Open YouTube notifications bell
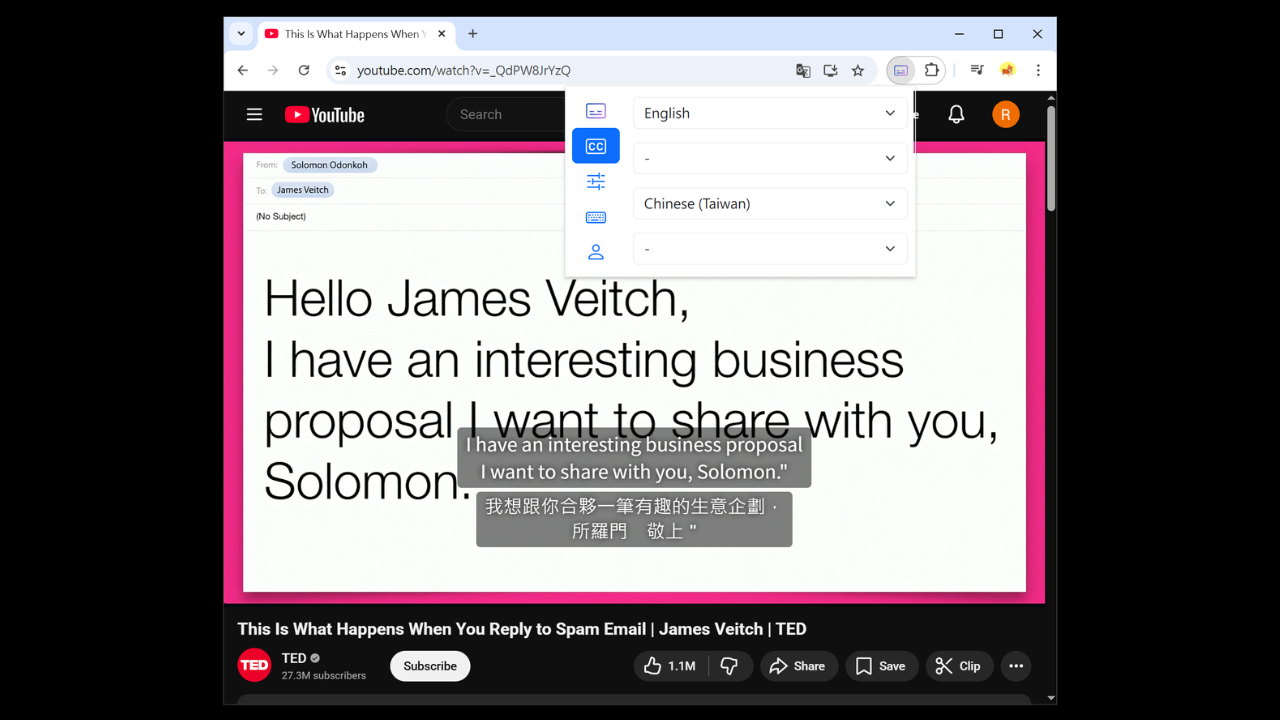Screen dimensions: 1280x720 click(x=956, y=115)
